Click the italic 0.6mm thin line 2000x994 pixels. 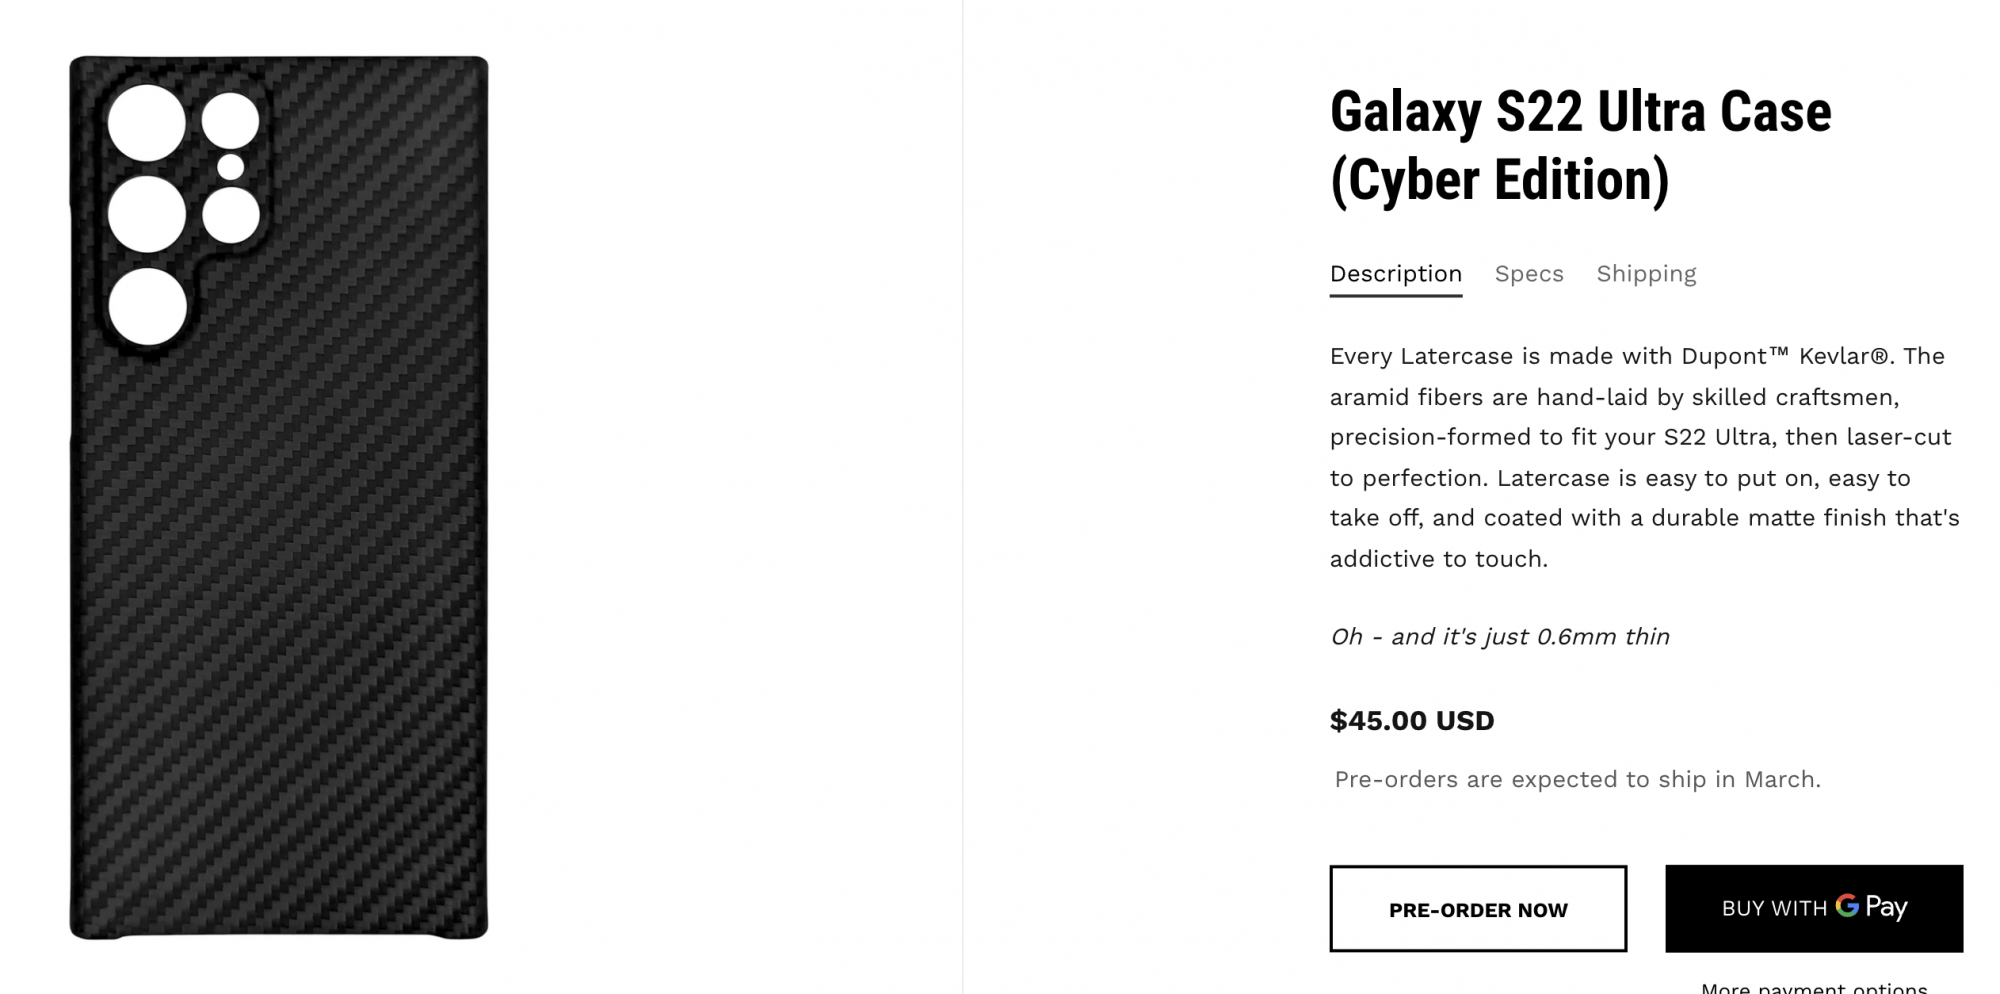(1499, 637)
